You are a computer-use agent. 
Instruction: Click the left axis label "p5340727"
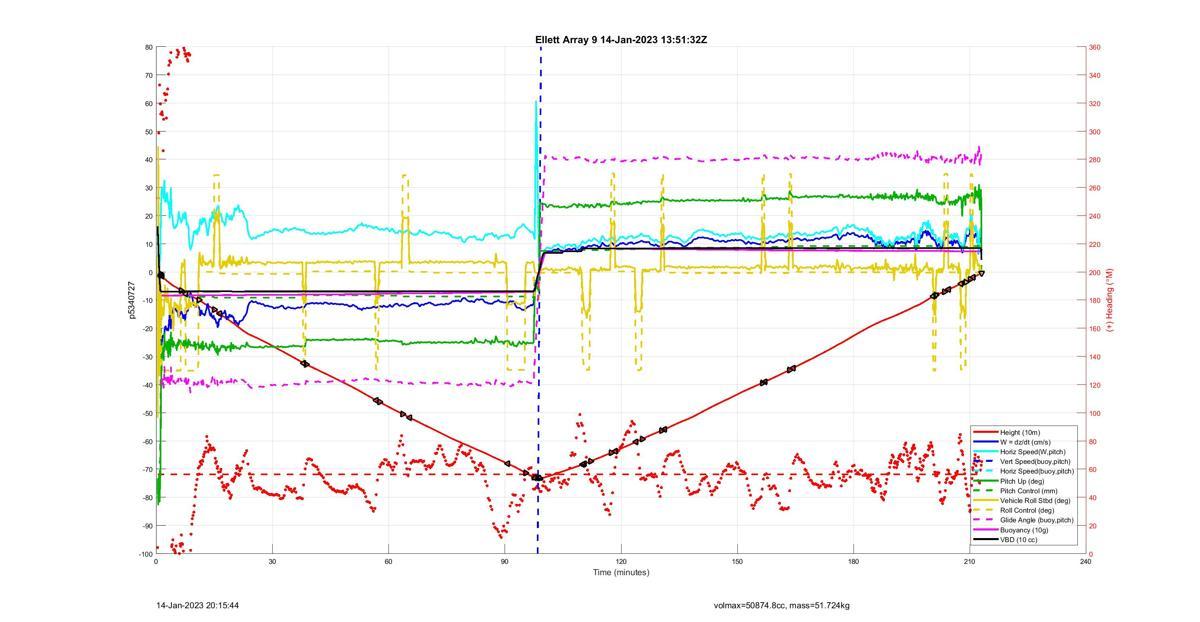(132, 300)
